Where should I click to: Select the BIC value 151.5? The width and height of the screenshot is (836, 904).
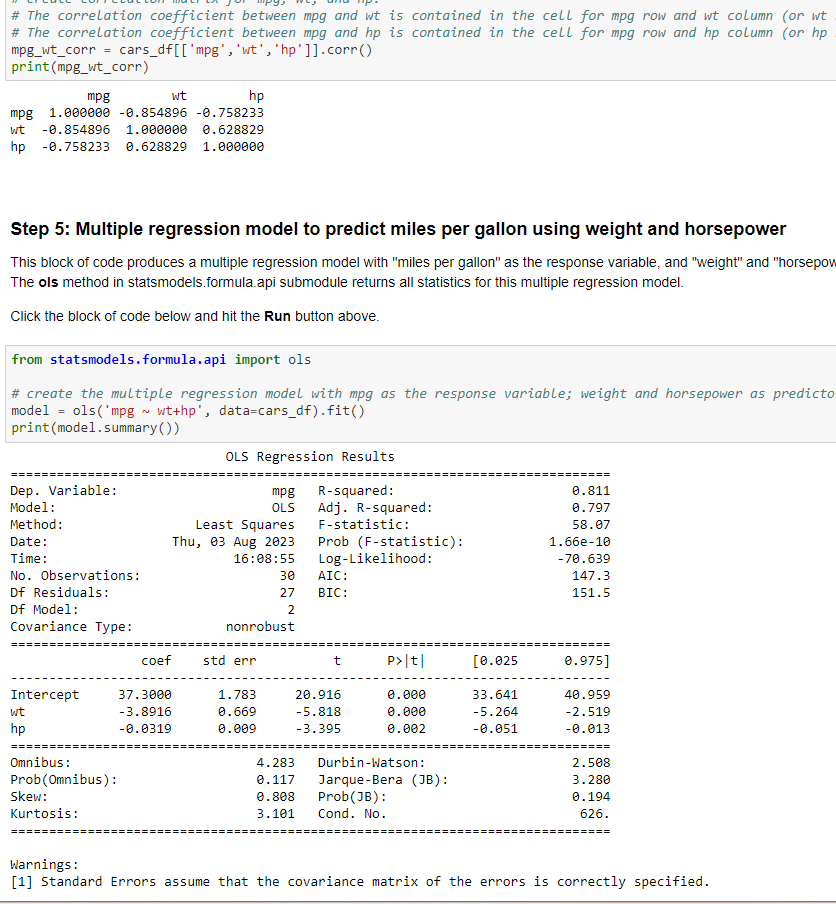(591, 593)
